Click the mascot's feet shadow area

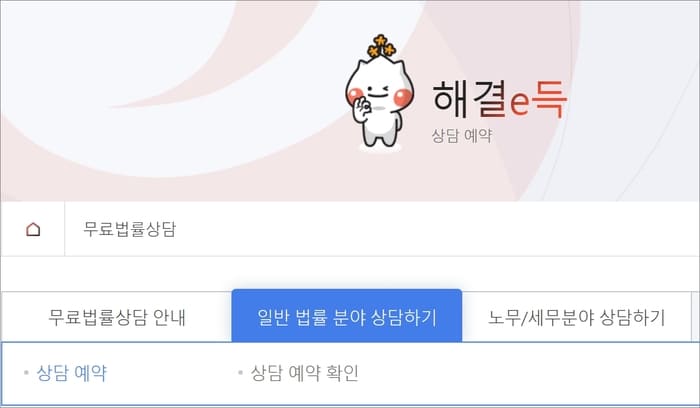coord(379,146)
